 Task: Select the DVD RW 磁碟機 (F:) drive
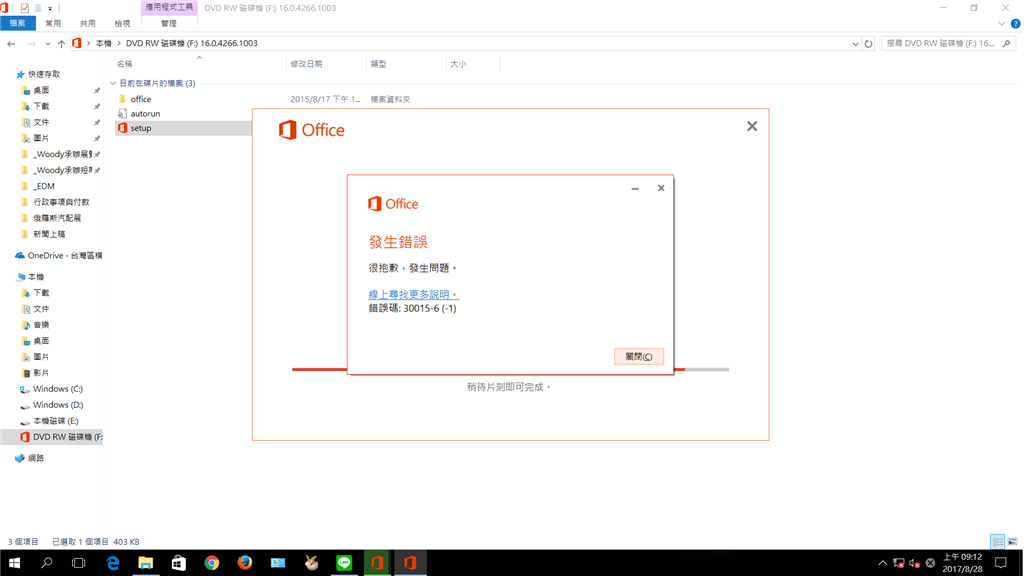pyautogui.click(x=67, y=437)
